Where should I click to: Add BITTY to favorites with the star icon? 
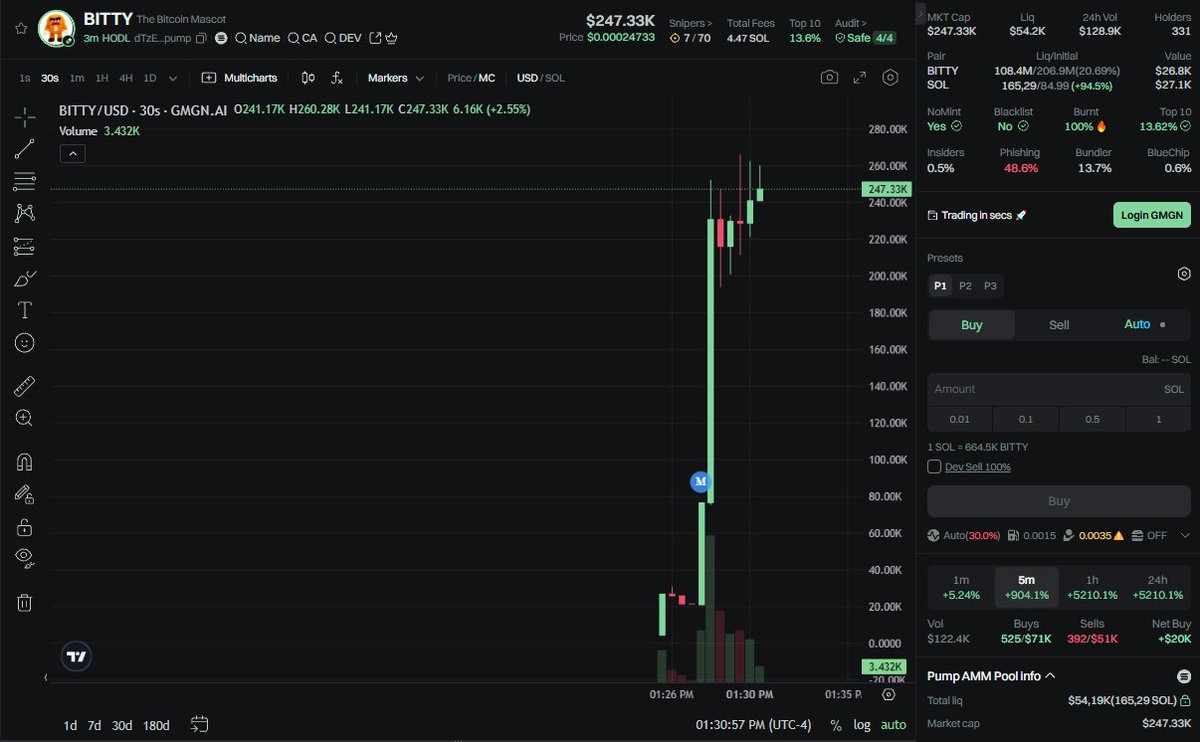point(20,28)
